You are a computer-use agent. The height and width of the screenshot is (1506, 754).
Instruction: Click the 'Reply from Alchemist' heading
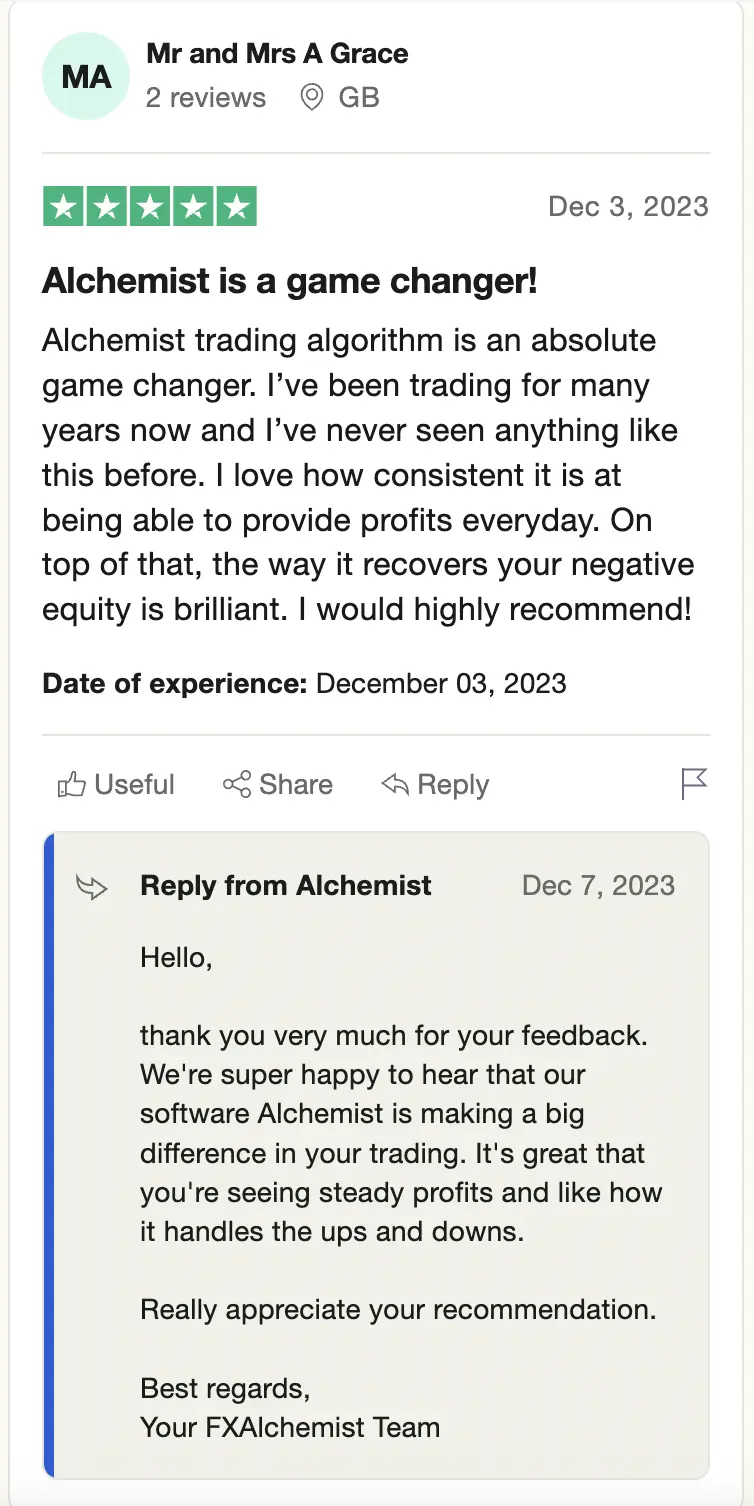[x=286, y=886]
